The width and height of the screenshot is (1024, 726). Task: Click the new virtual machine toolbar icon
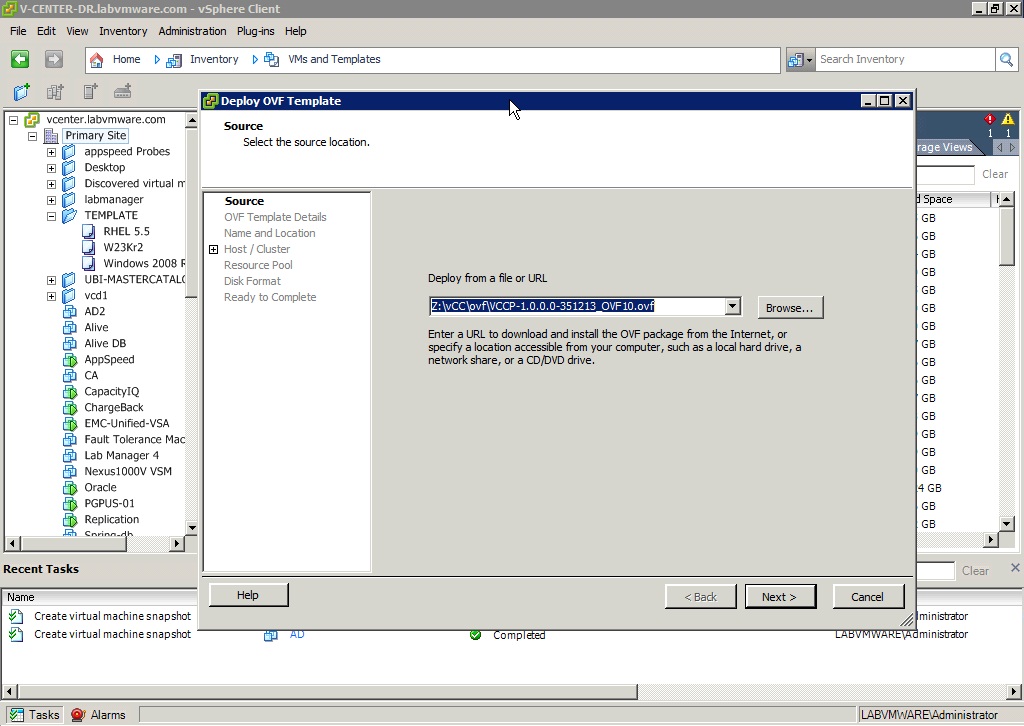point(90,91)
